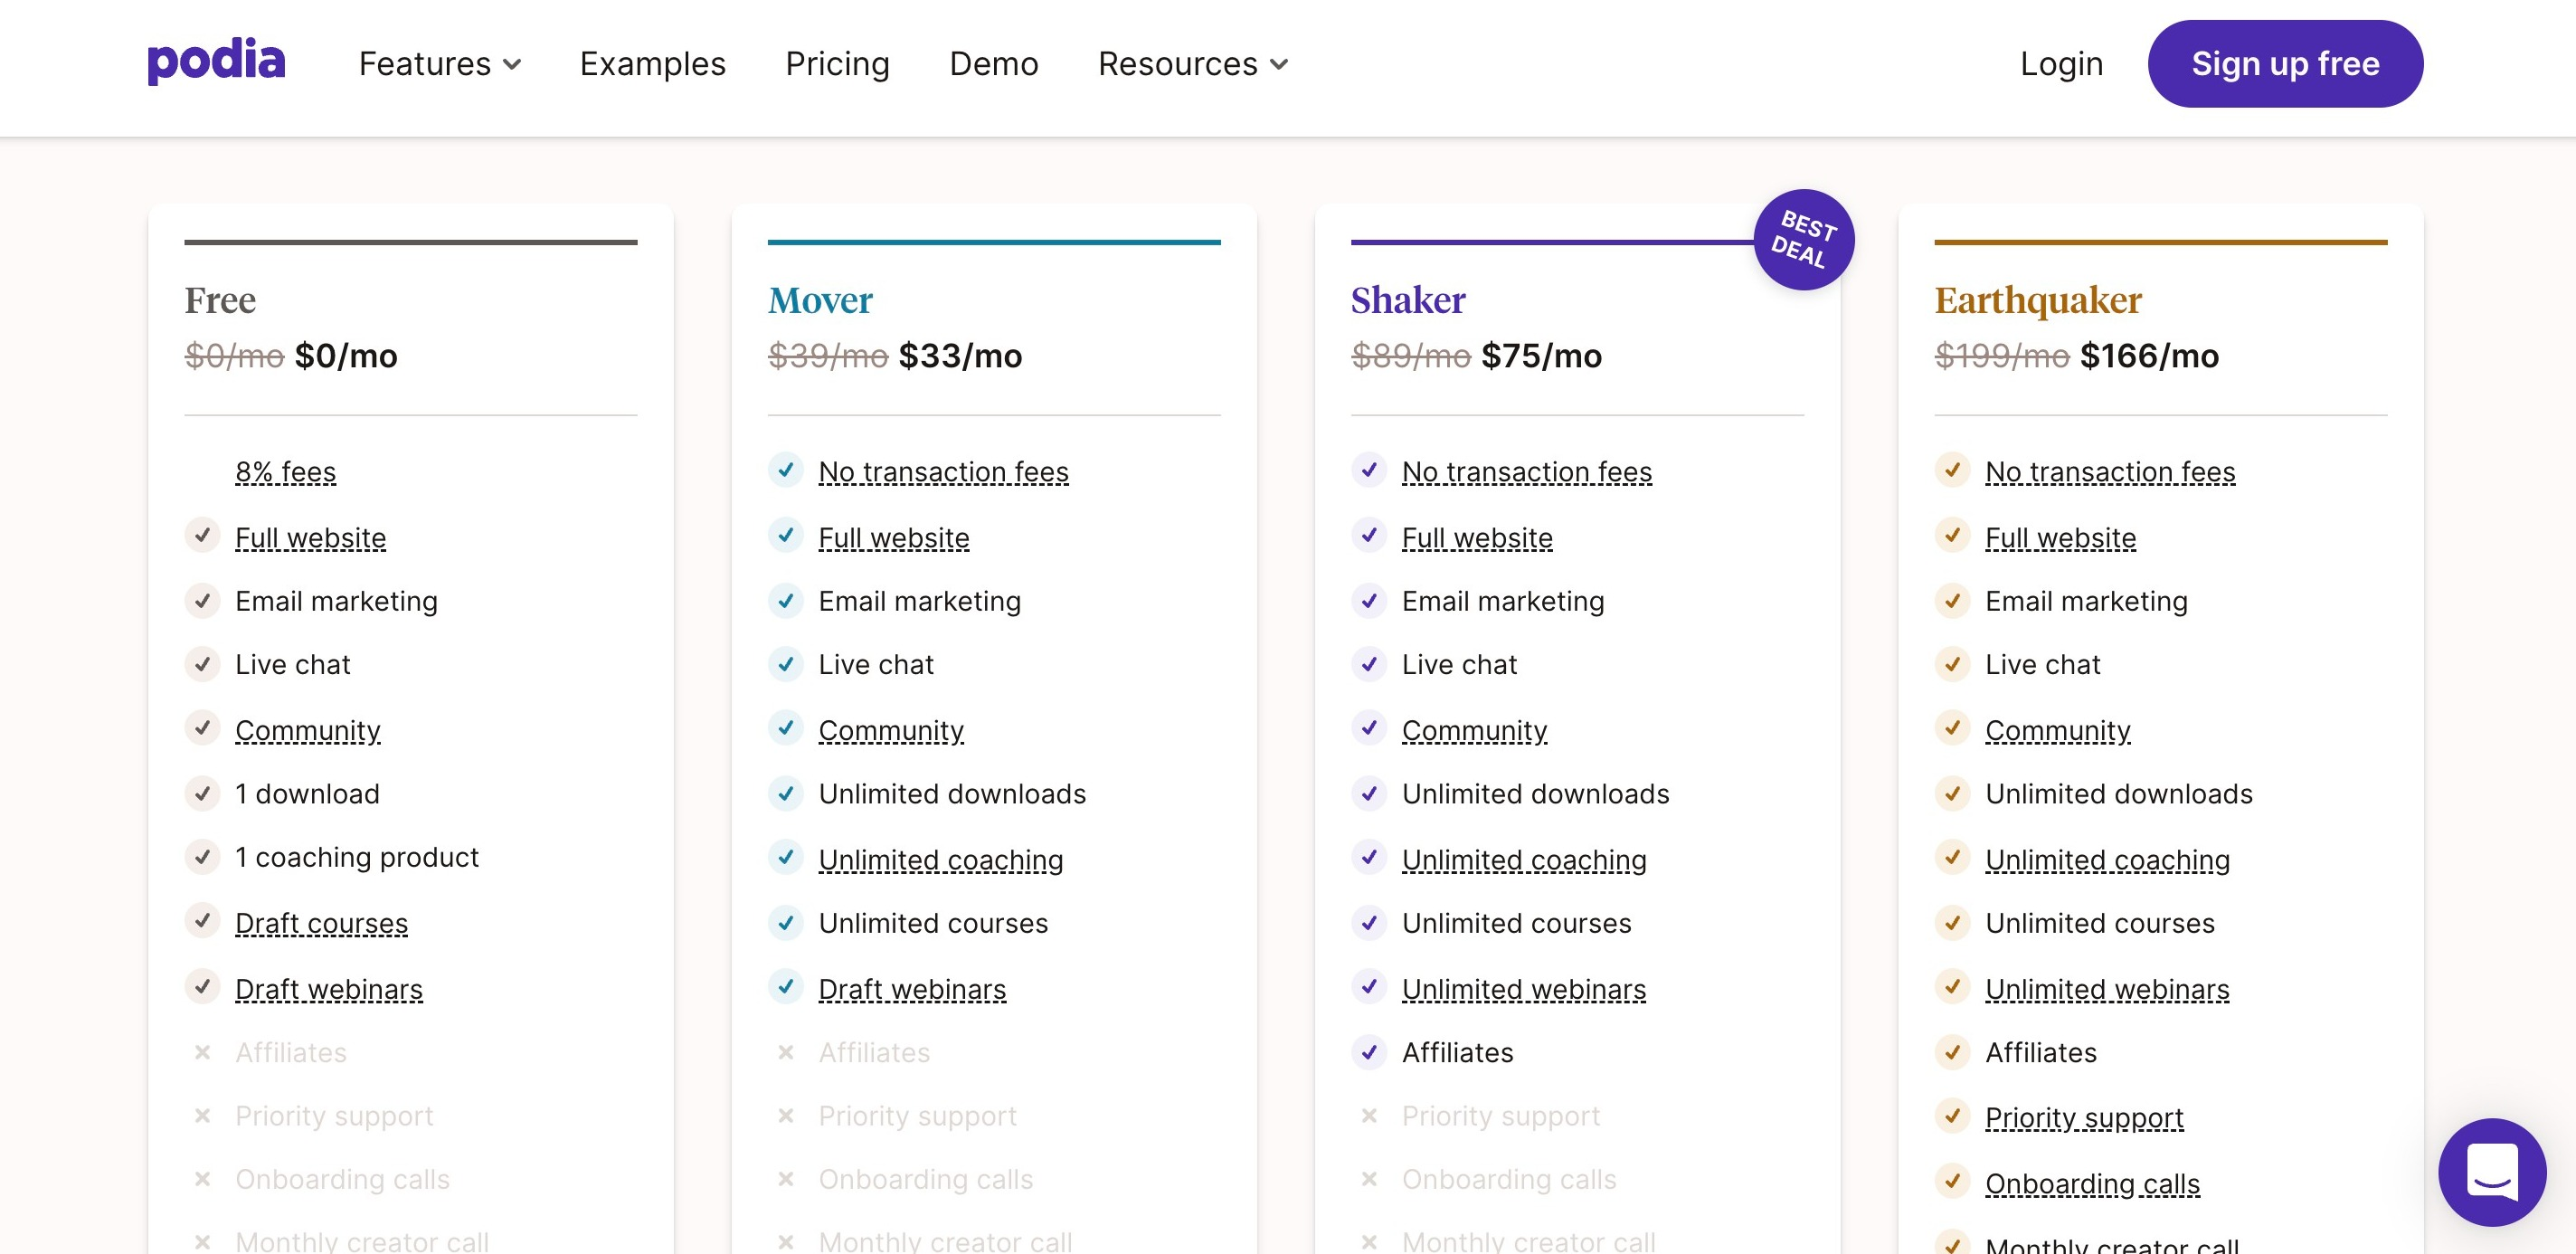Click Onboarding calls in the Earthquaker plan
This screenshot has height=1254, width=2576.
2092,1184
